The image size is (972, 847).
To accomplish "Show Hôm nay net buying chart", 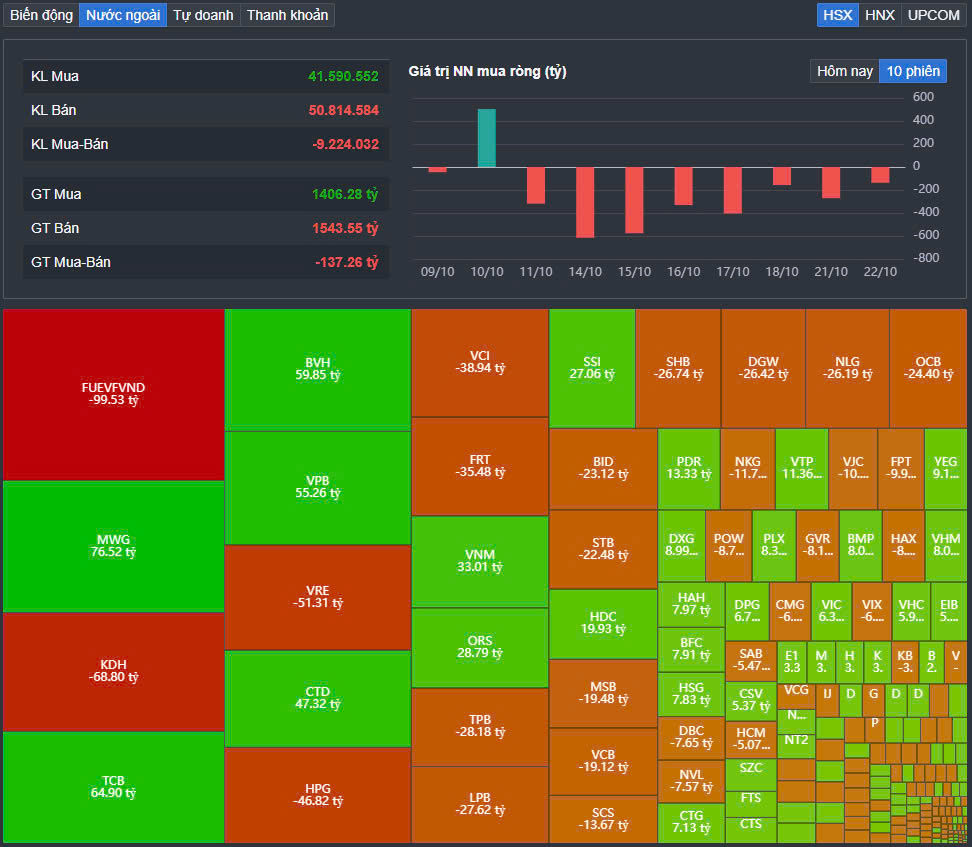I will pyautogui.click(x=844, y=71).
